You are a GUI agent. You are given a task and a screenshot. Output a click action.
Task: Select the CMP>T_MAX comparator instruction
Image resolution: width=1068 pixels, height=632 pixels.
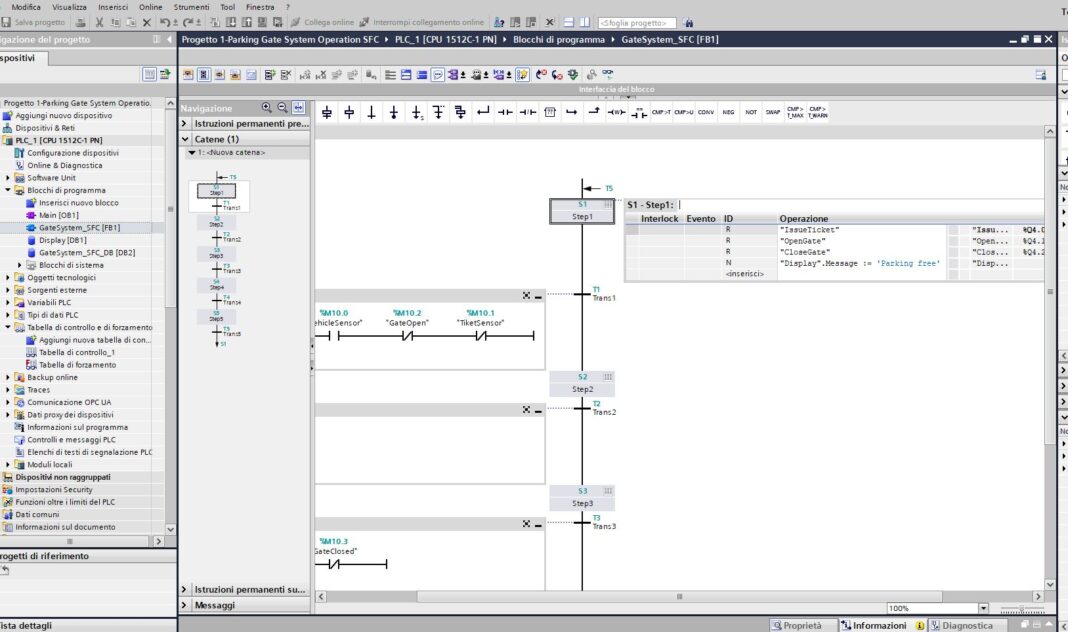point(793,112)
